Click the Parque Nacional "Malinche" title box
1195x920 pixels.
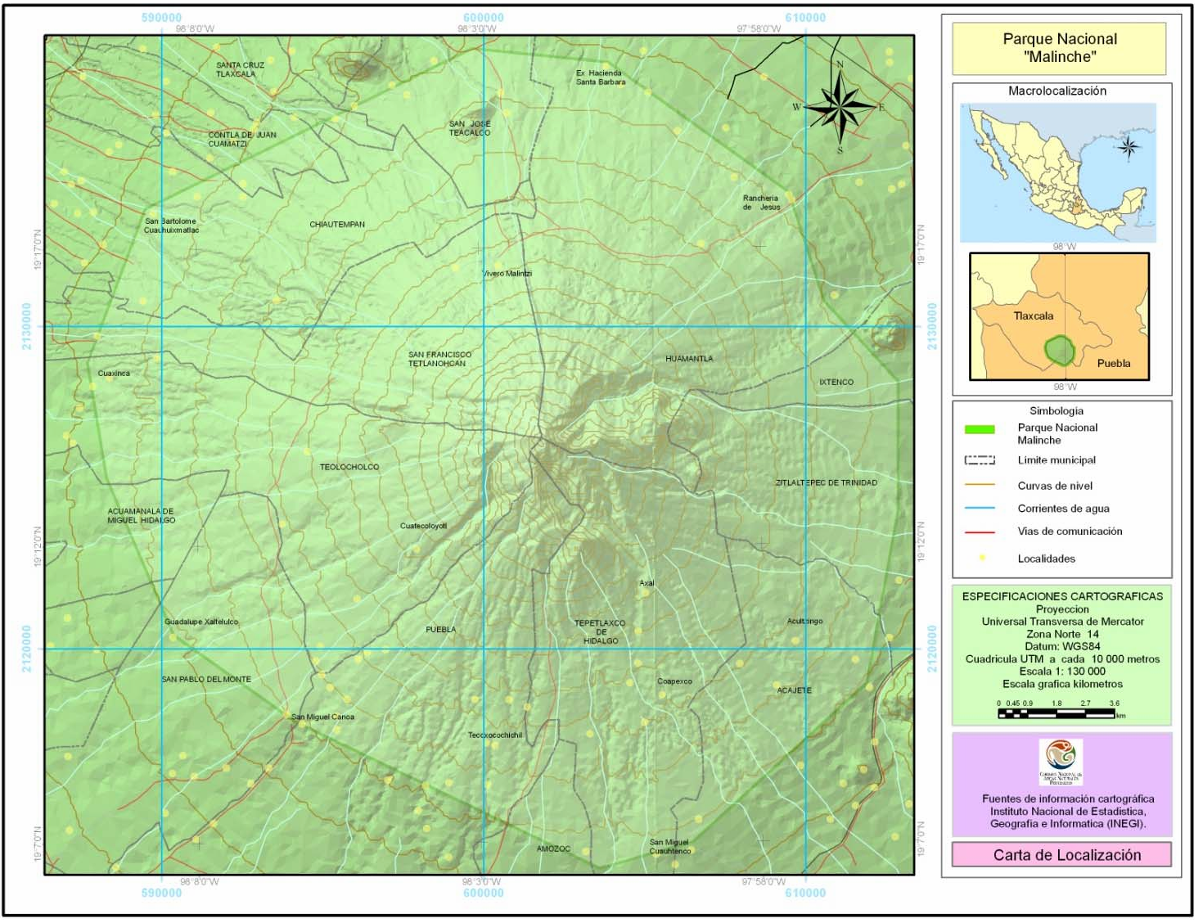(x=1060, y=48)
